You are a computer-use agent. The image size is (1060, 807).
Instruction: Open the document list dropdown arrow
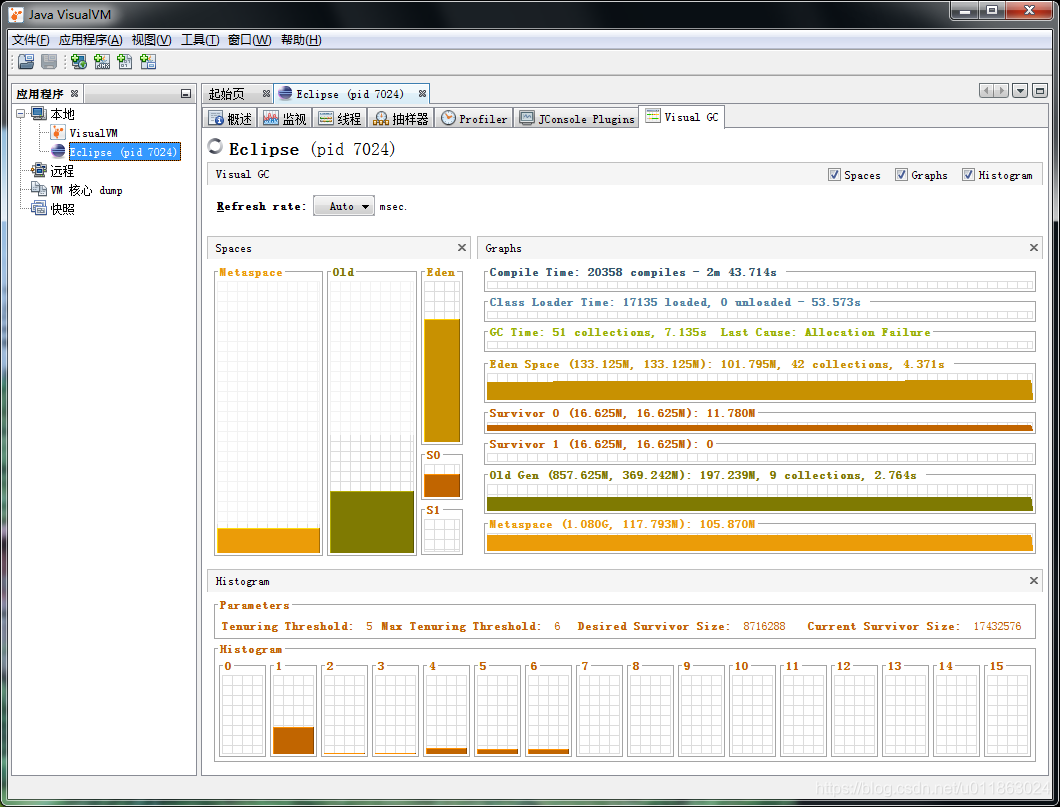1020,91
